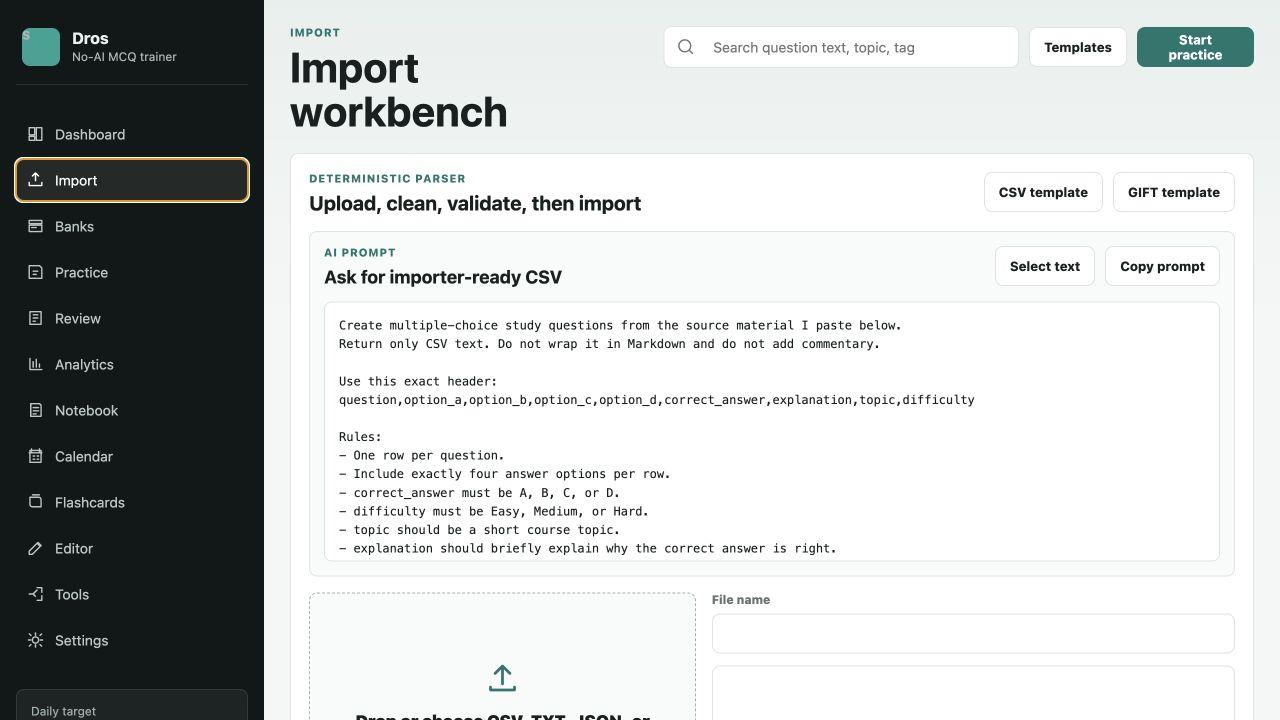Open Editor label in sidebar
1280x720 pixels.
74,548
